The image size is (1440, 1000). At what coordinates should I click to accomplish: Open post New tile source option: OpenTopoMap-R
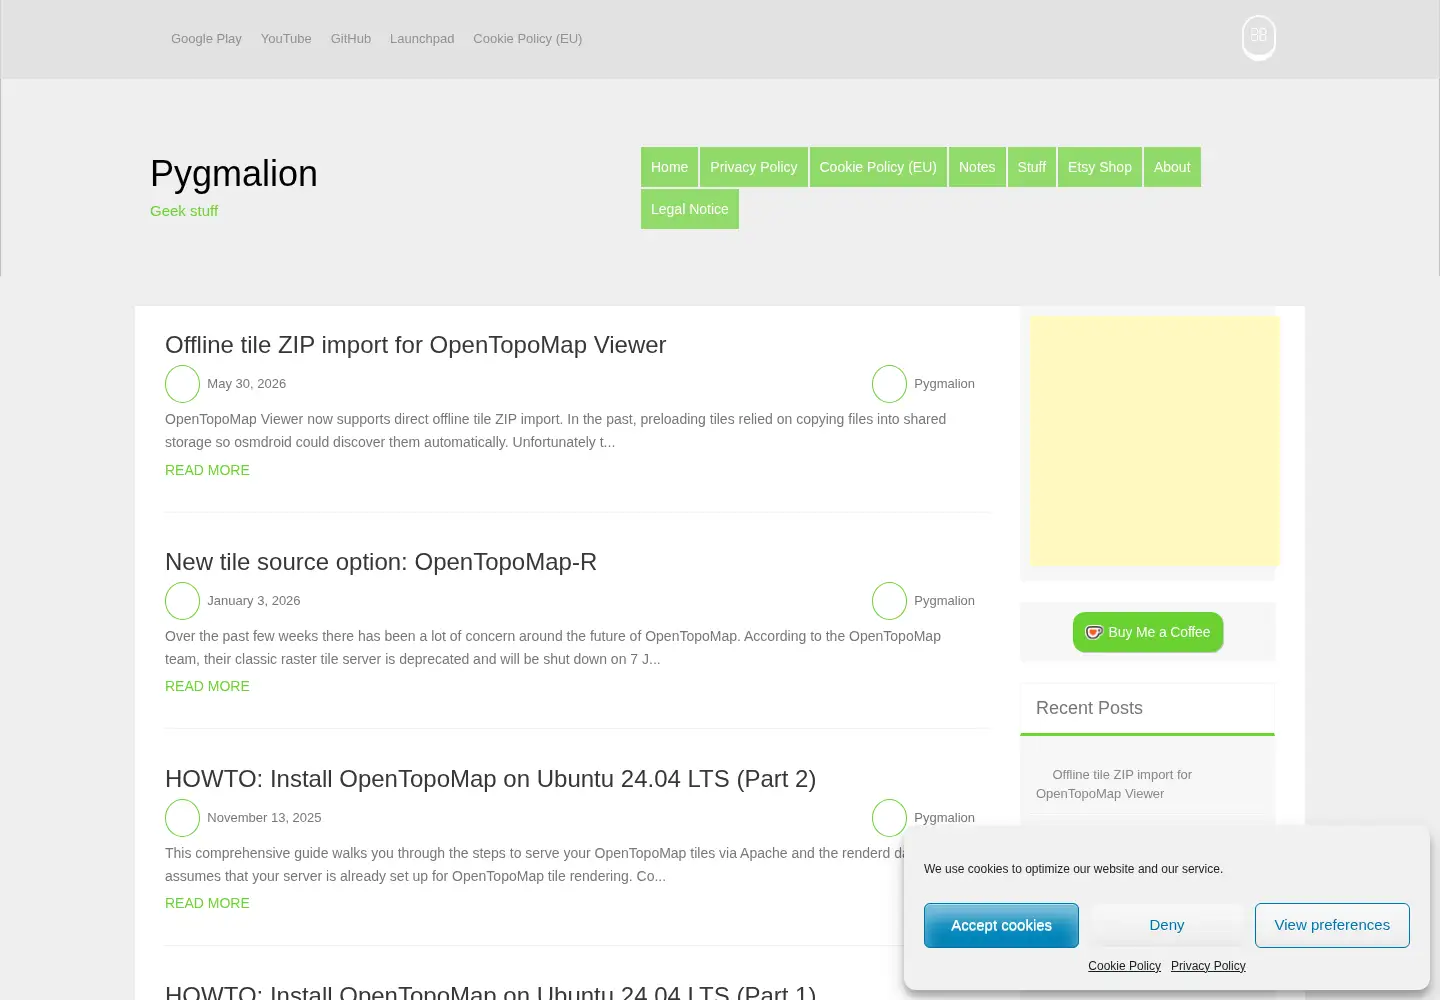pyautogui.click(x=381, y=562)
